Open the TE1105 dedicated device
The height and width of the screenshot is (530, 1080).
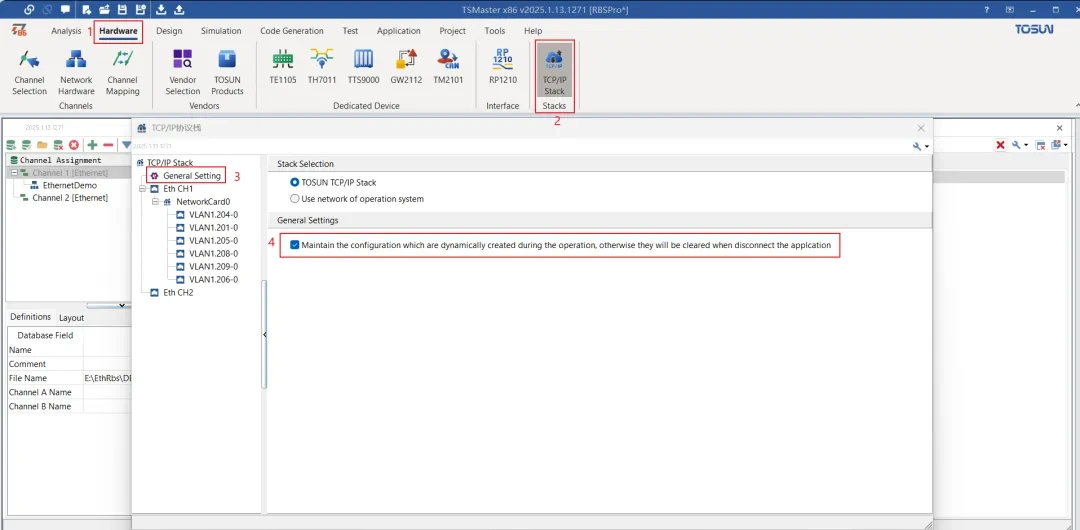283,66
